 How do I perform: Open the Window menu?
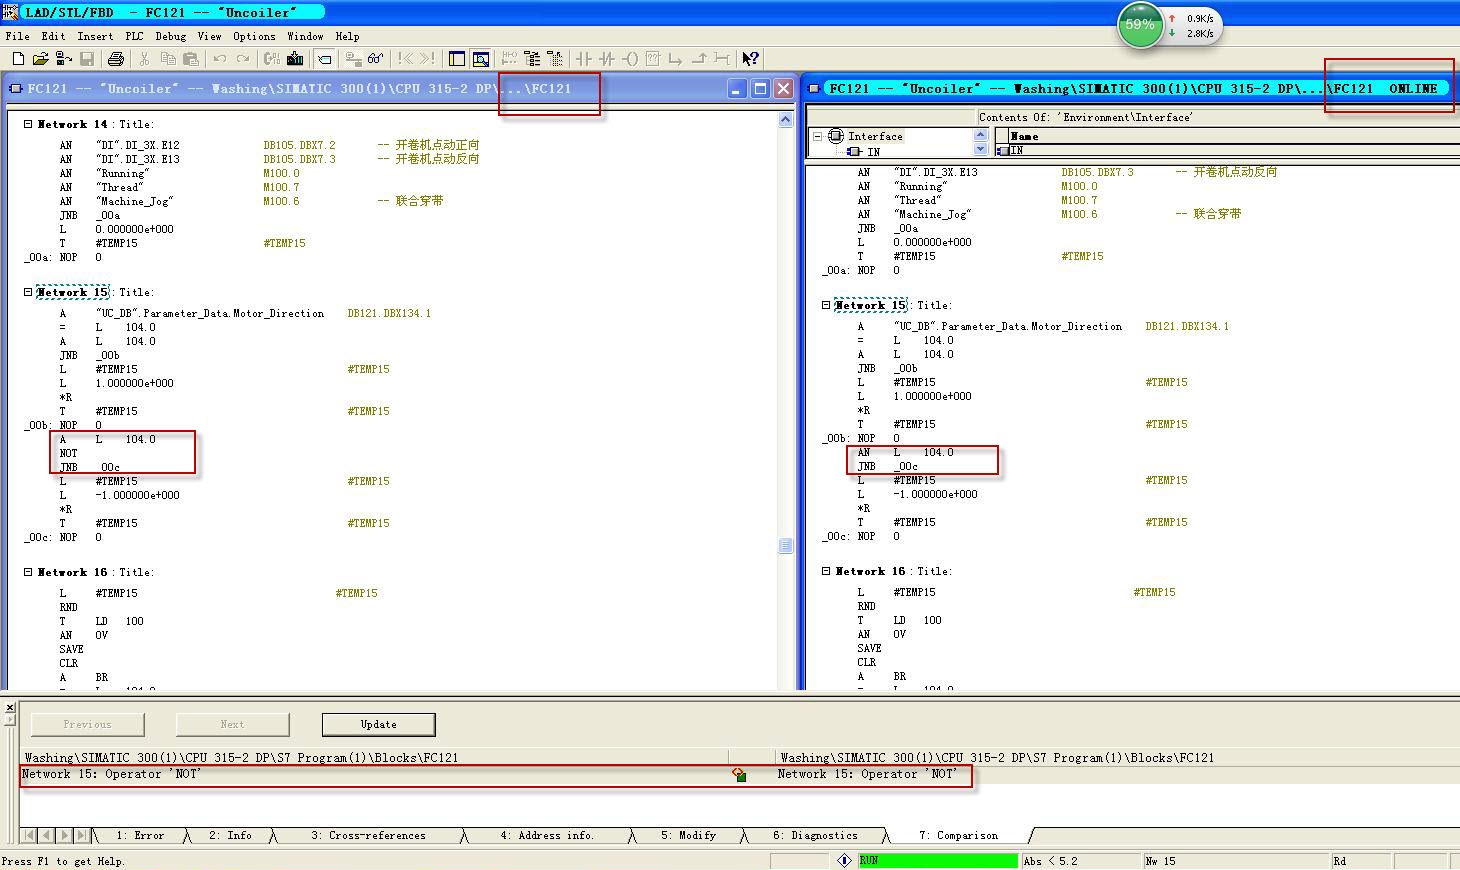pos(305,36)
